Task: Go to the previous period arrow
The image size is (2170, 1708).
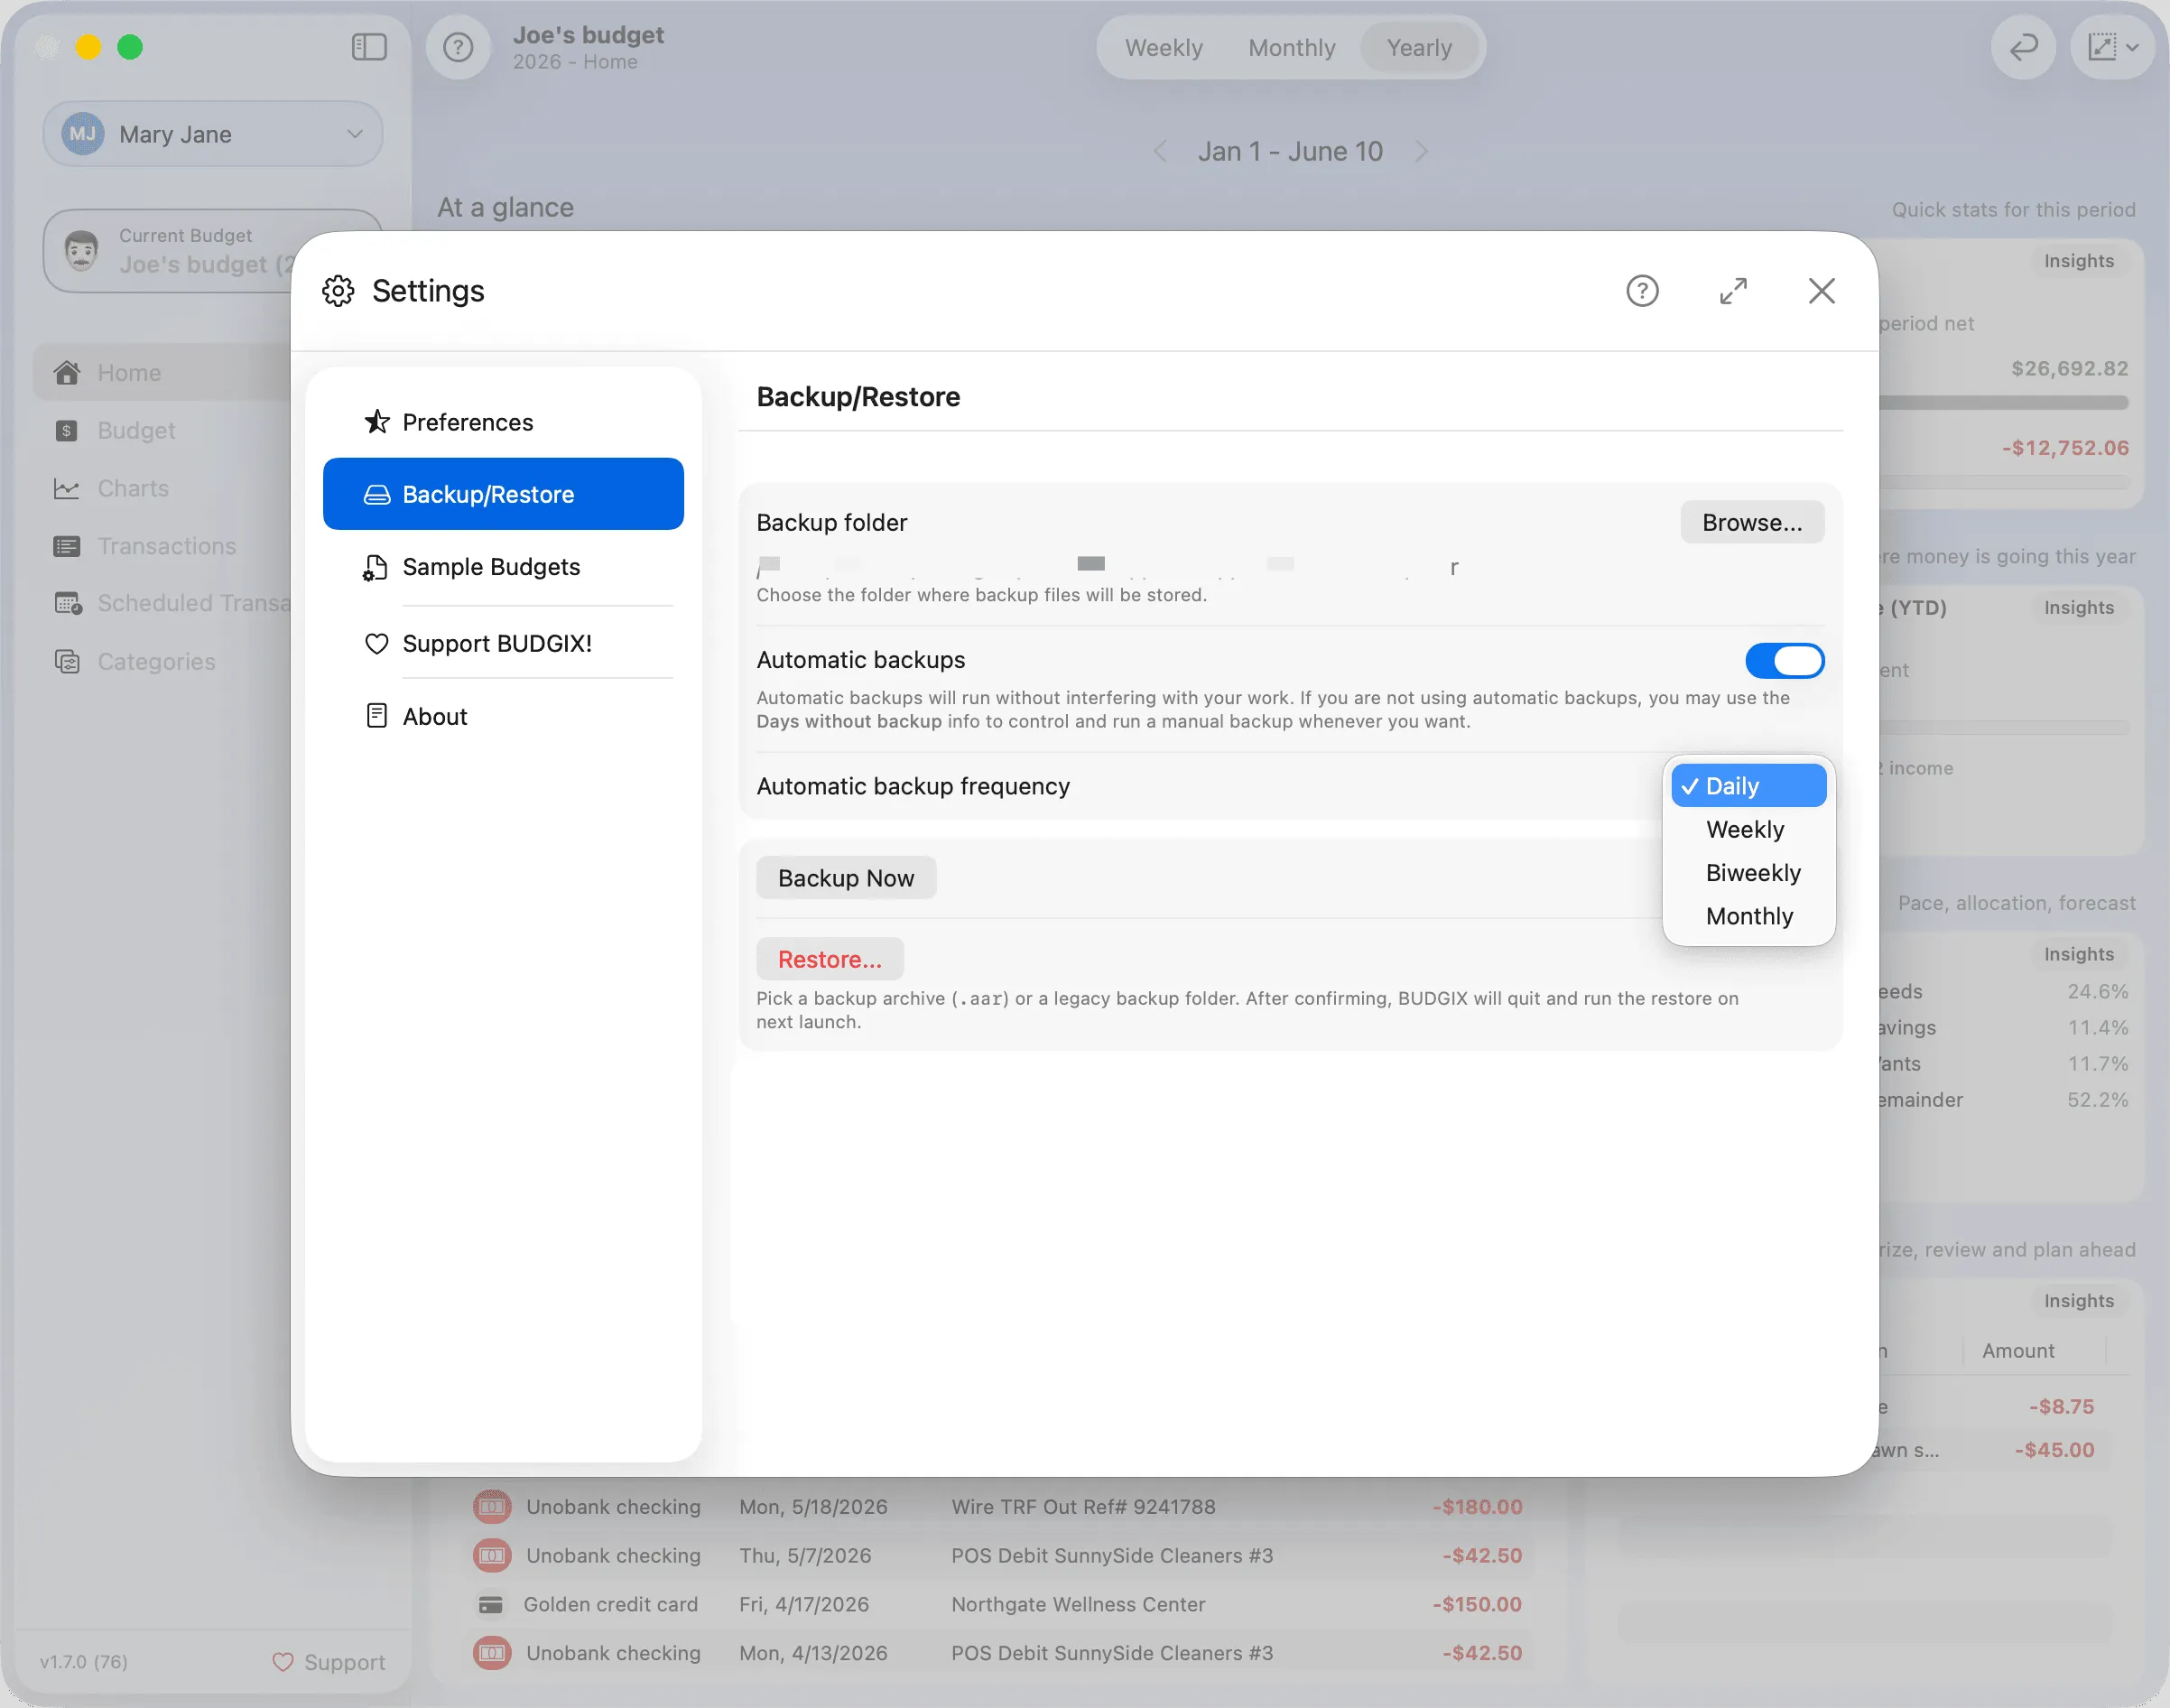Action: (1160, 152)
